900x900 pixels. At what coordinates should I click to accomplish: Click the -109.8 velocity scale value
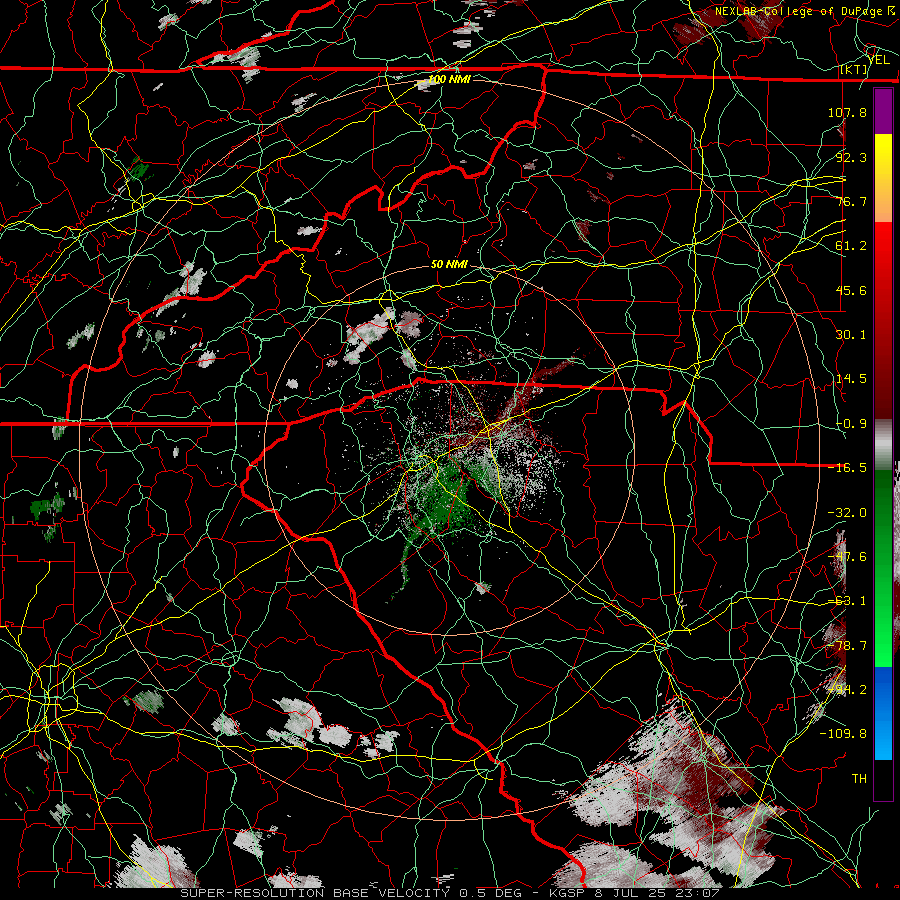coord(843,734)
